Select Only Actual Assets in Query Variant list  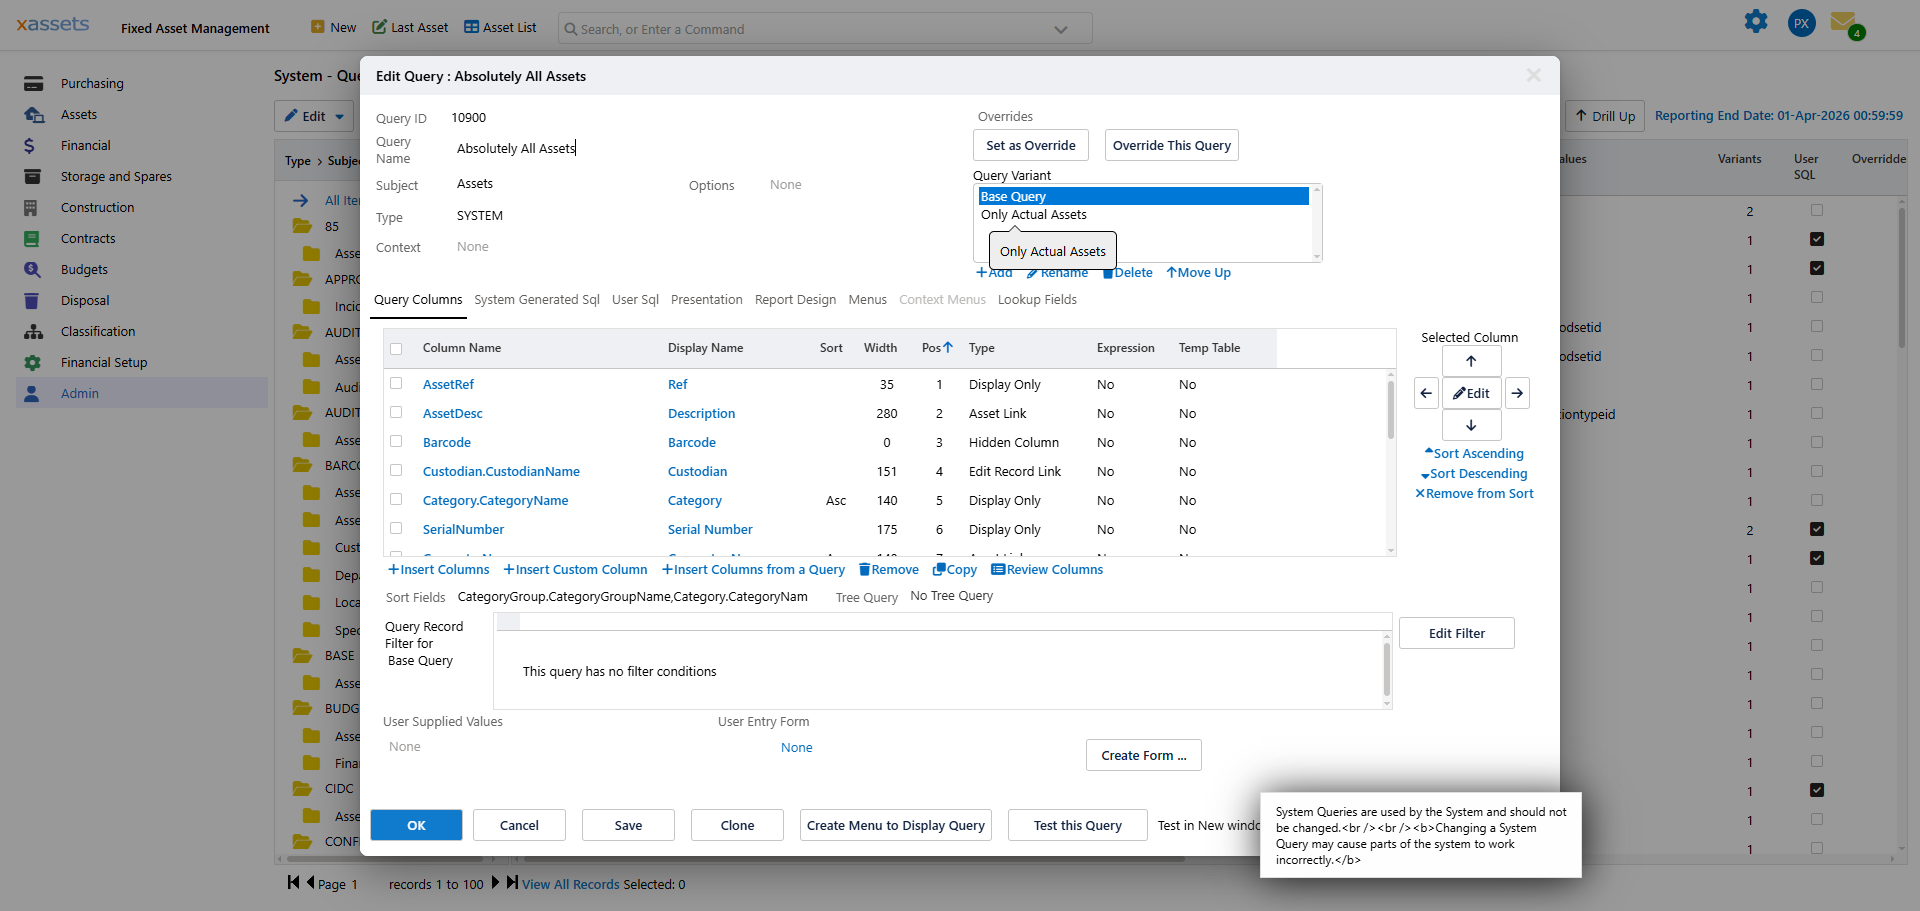click(x=1034, y=214)
